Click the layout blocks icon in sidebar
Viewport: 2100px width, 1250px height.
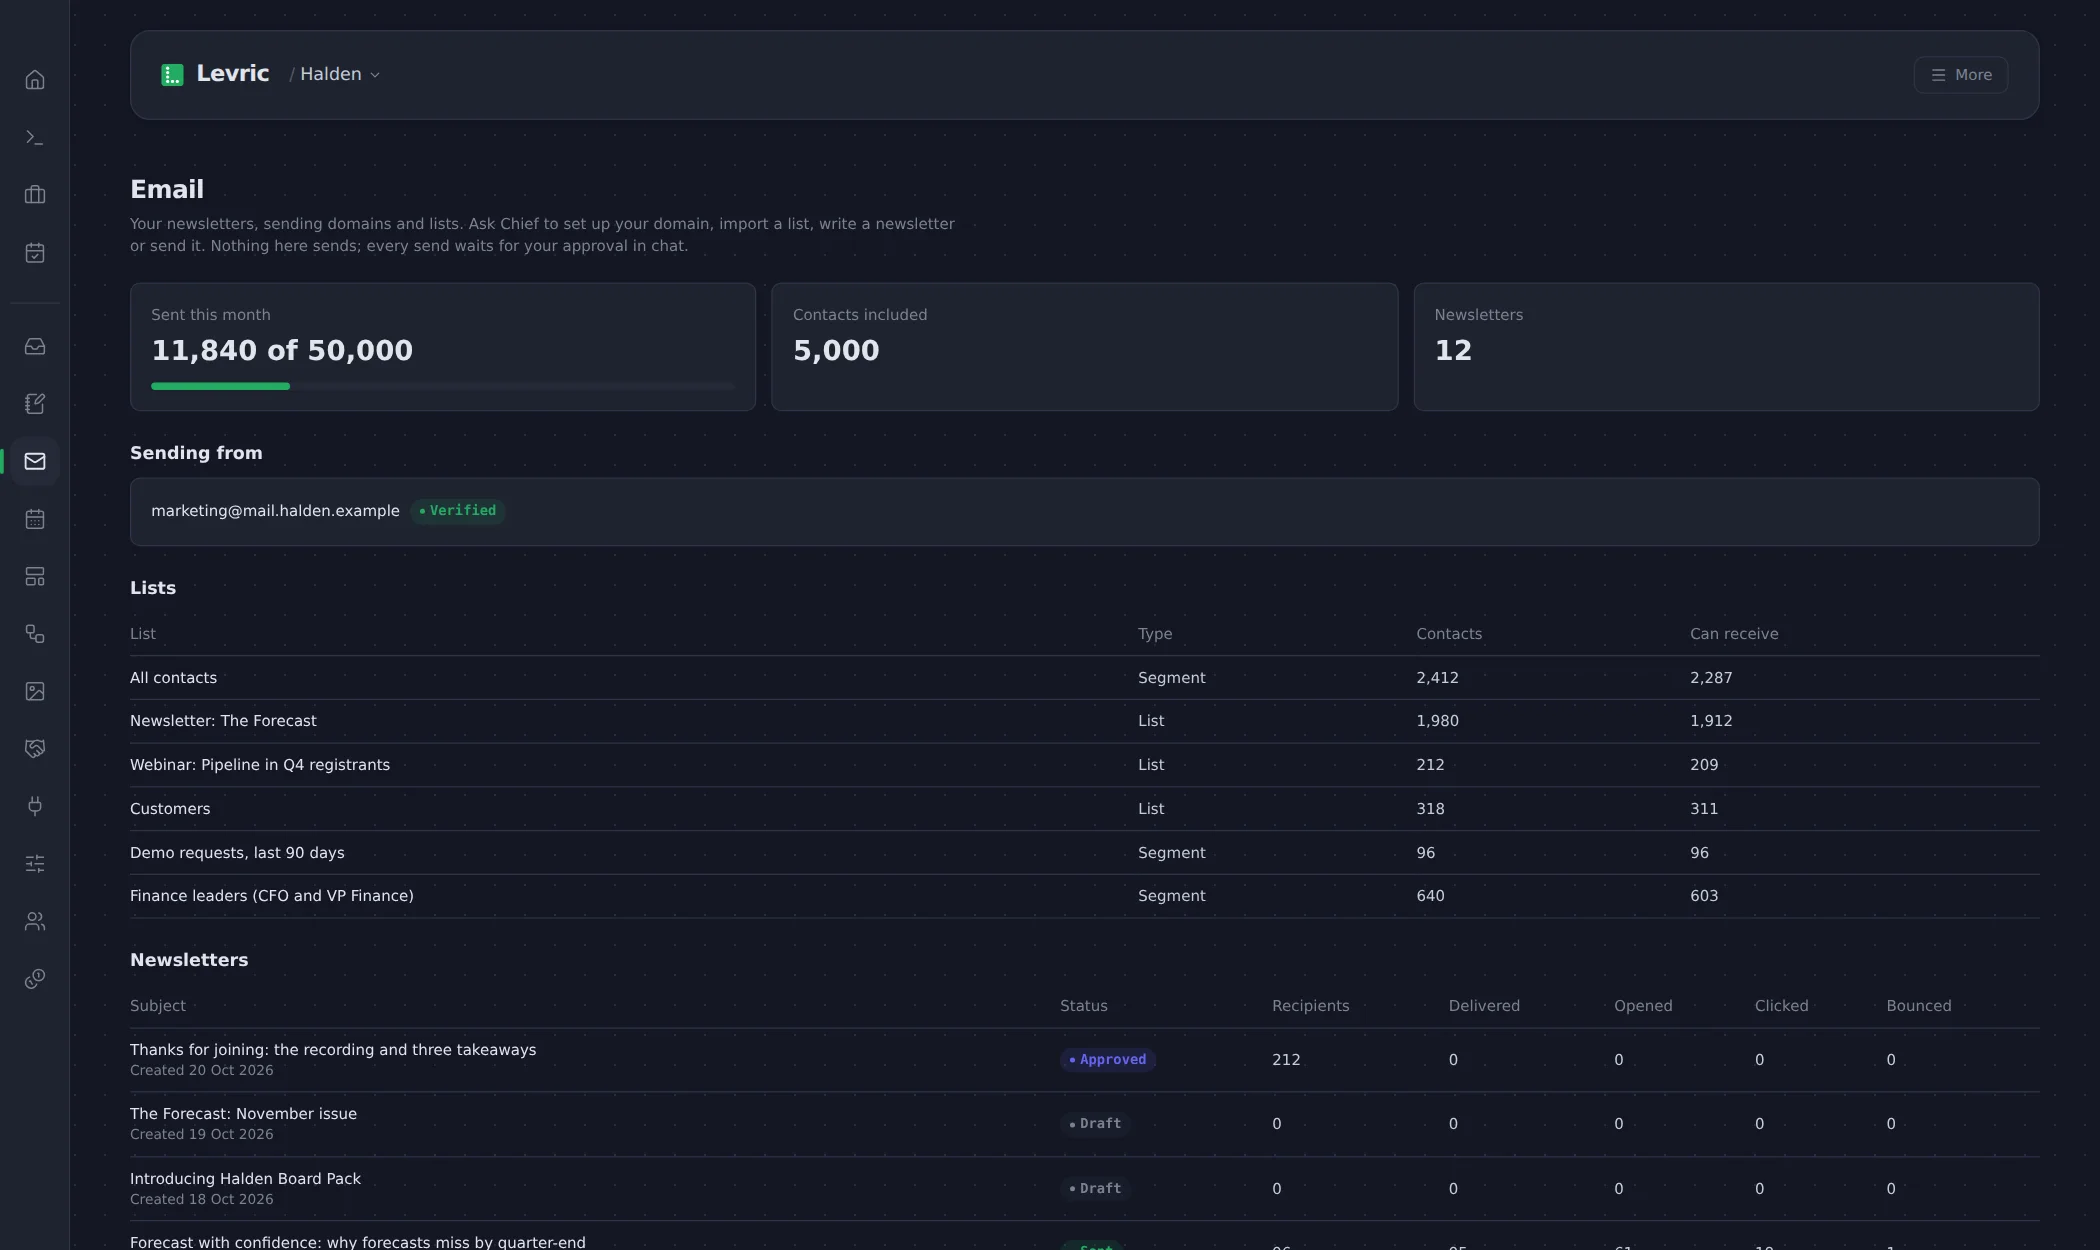(x=35, y=577)
